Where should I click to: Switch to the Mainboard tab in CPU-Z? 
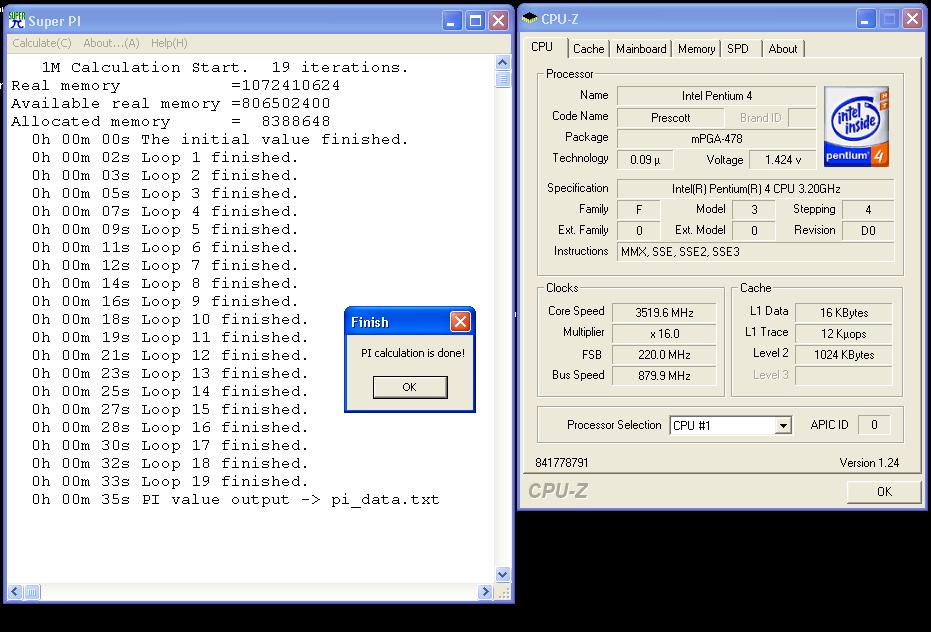641,49
